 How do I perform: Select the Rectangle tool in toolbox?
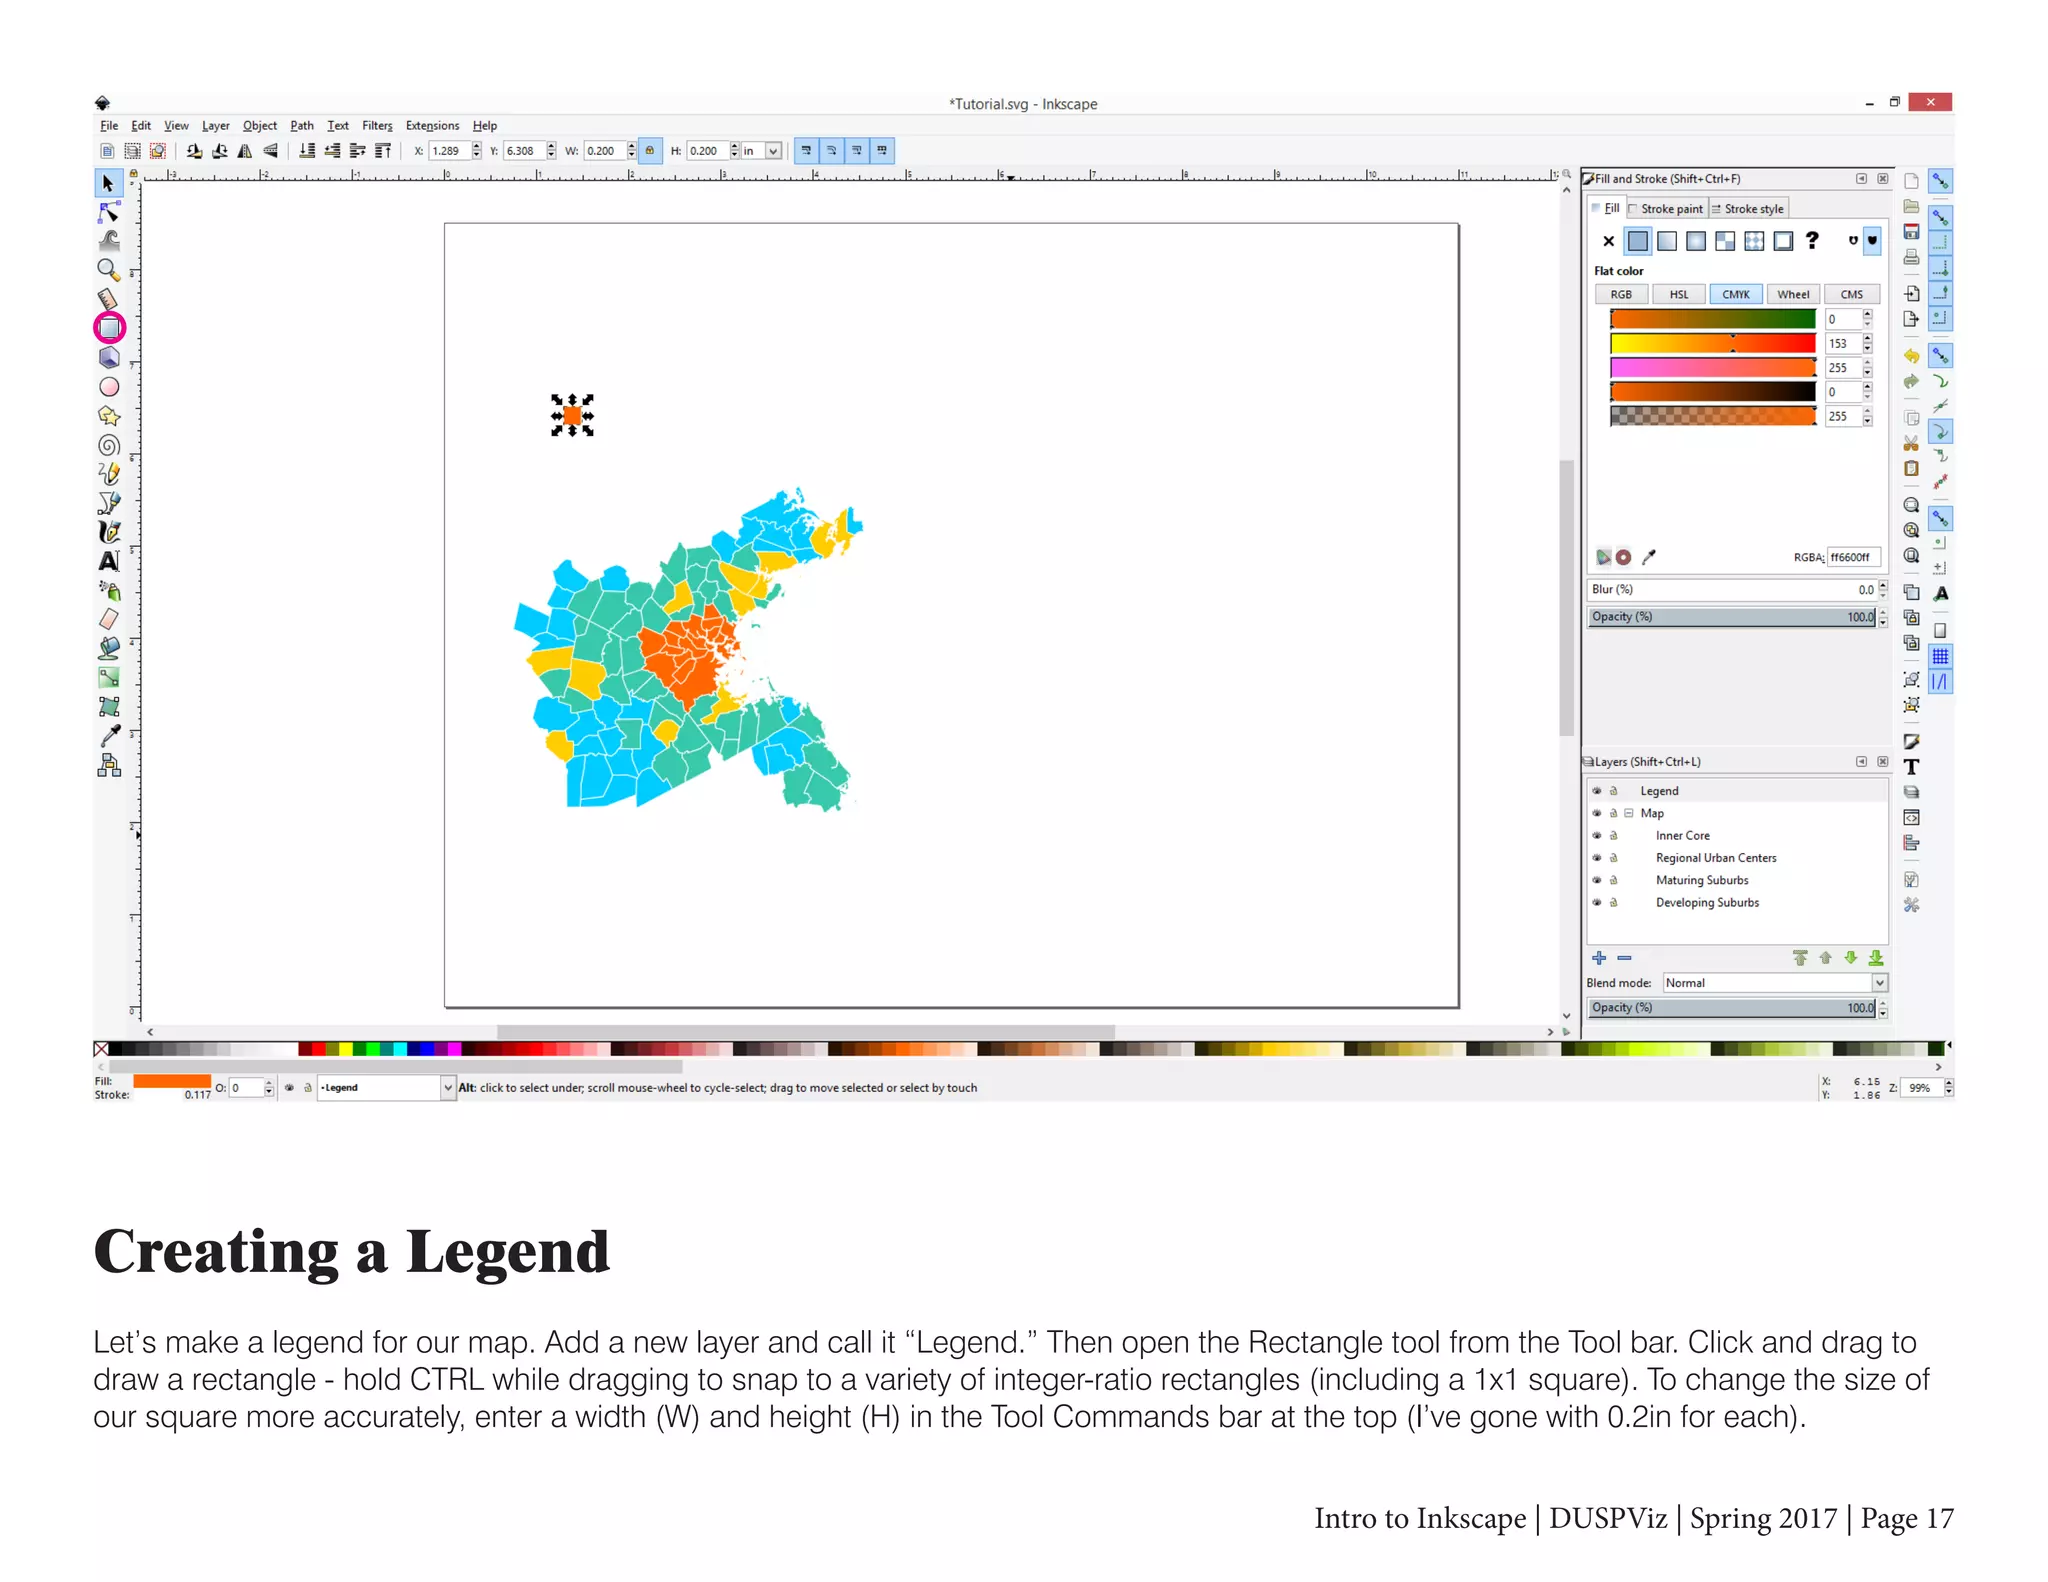tap(109, 327)
